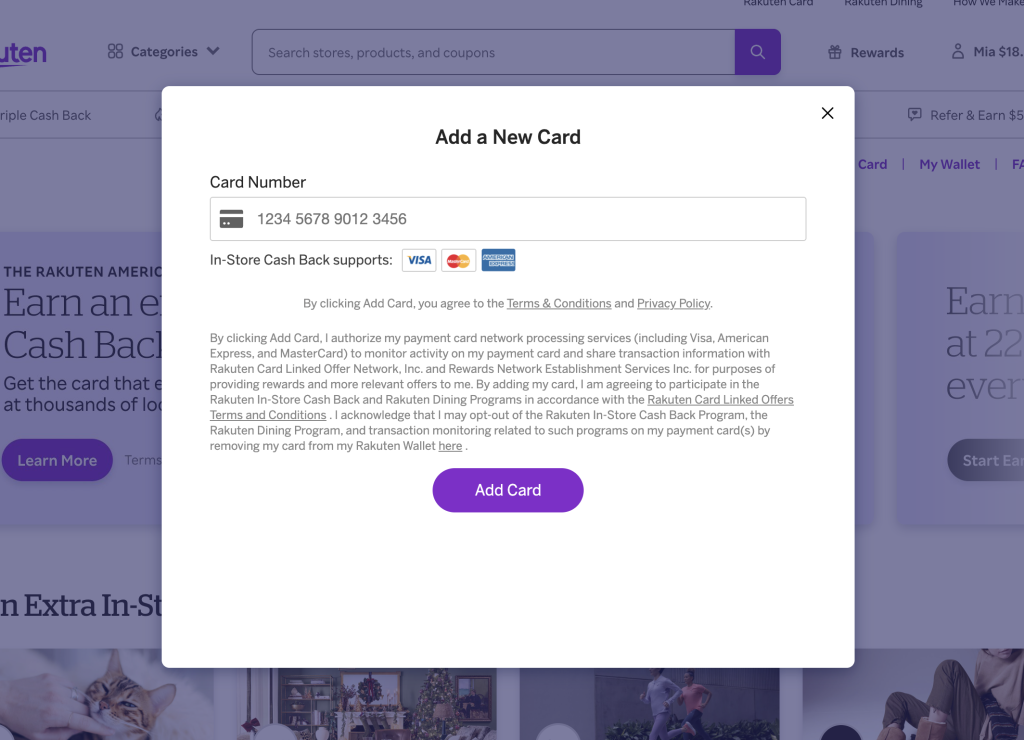The width and height of the screenshot is (1024, 740).
Task: Click the Refer & Earn icon
Action: click(x=914, y=115)
